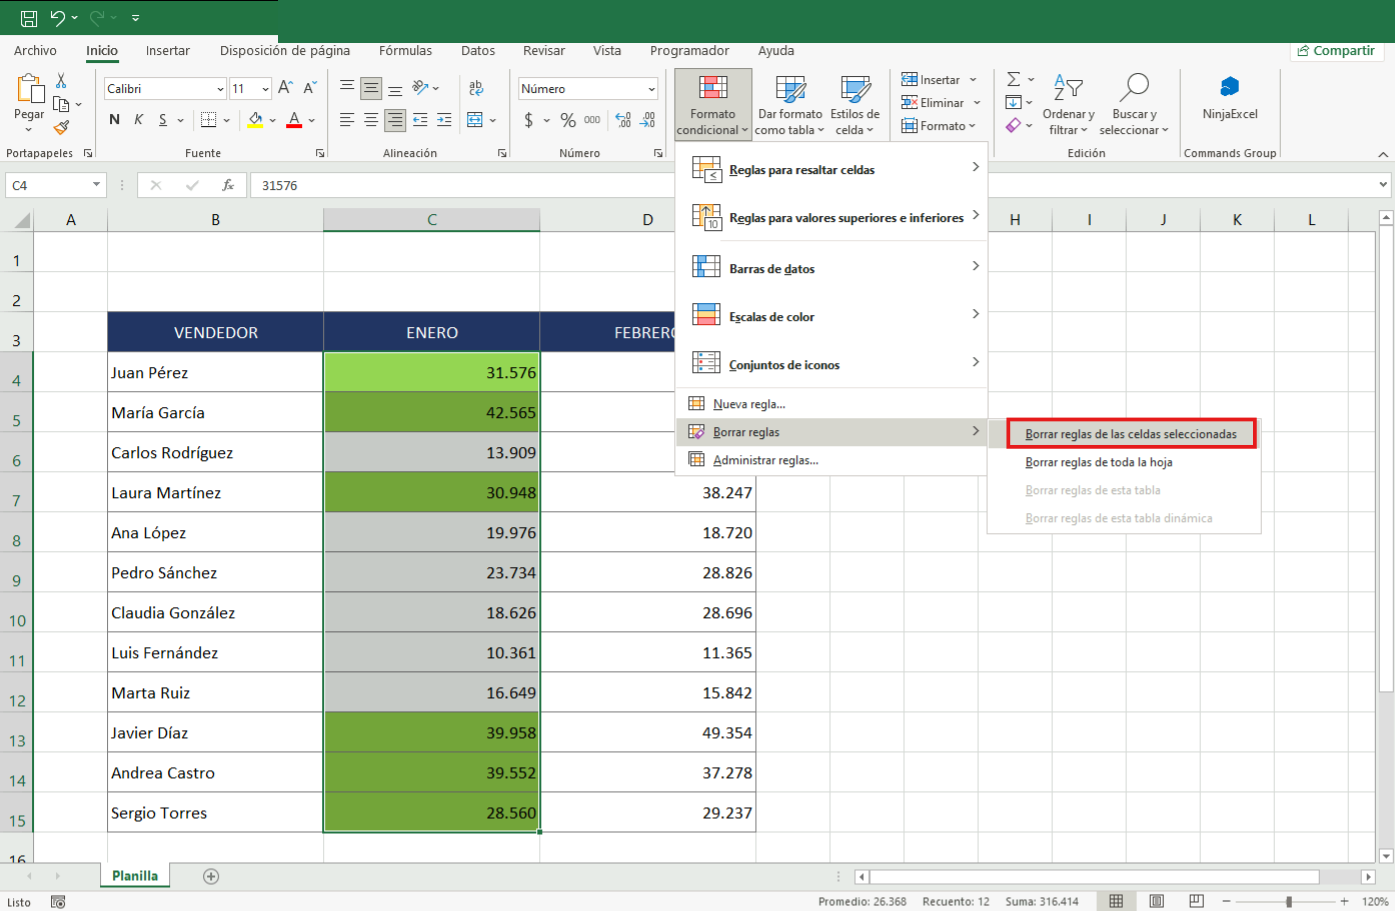Click the Merge and Center icon
Image resolution: width=1395 pixels, height=911 pixels.
(x=476, y=120)
